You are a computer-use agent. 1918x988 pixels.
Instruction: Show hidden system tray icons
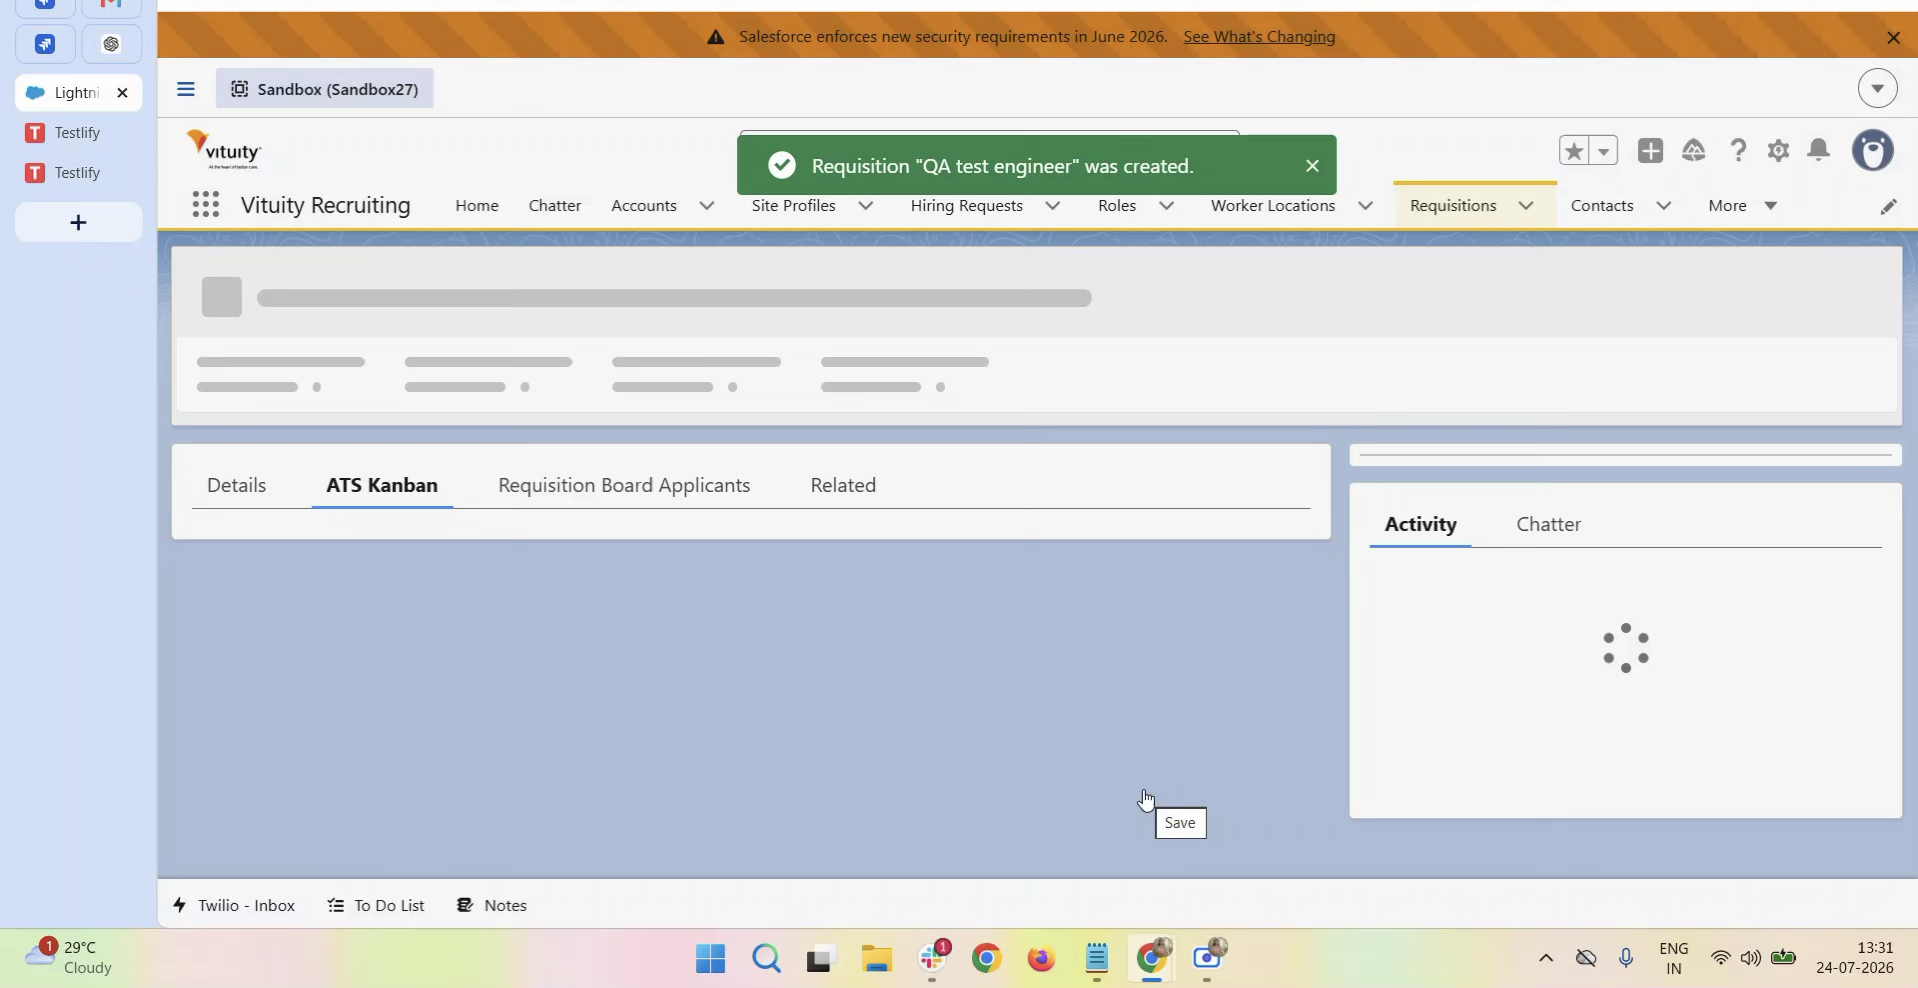point(1546,958)
